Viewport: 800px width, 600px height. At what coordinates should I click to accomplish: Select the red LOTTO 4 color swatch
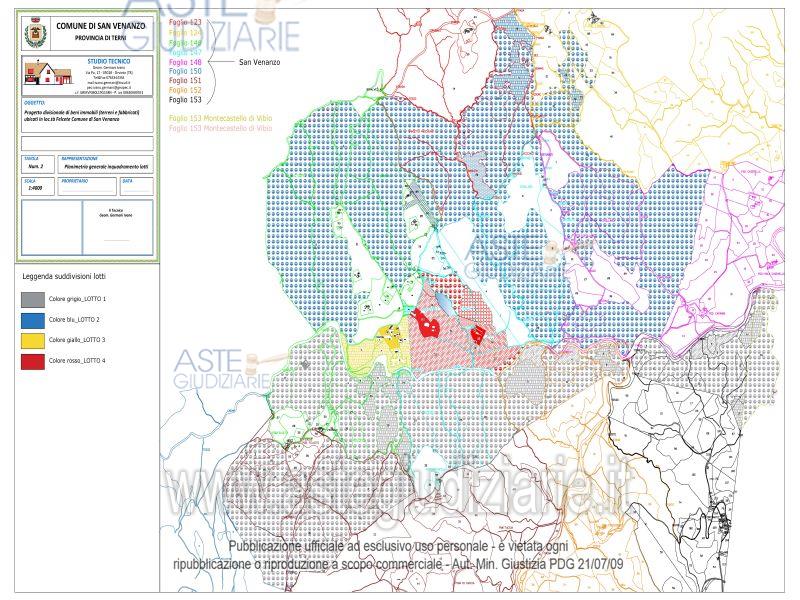pos(33,361)
